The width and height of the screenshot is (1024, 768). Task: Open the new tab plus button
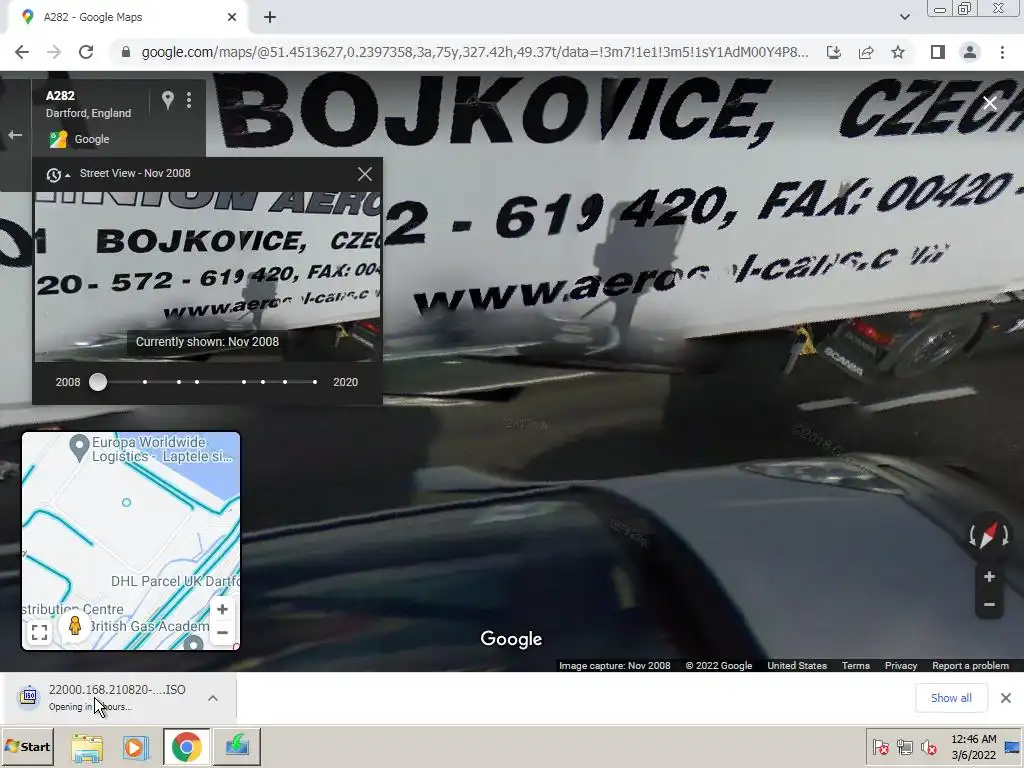tap(270, 17)
